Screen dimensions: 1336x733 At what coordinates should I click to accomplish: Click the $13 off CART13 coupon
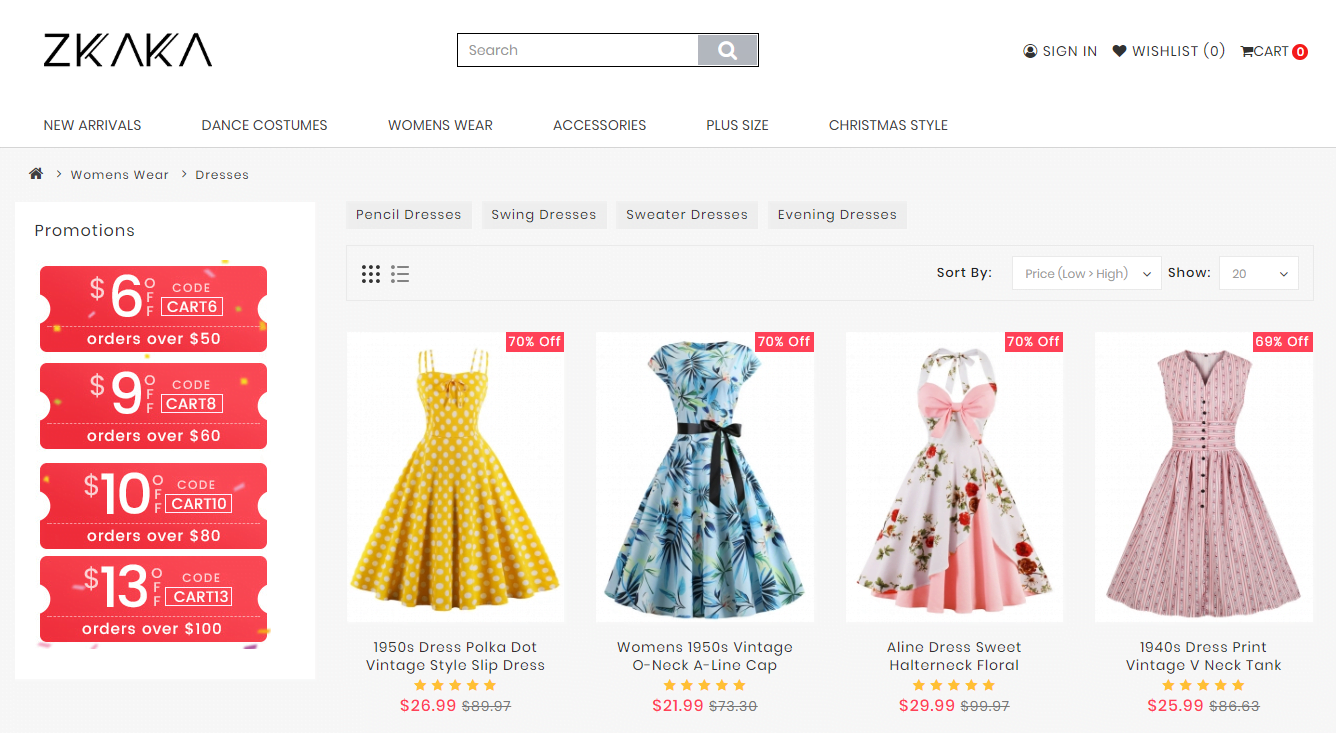[x=153, y=599]
